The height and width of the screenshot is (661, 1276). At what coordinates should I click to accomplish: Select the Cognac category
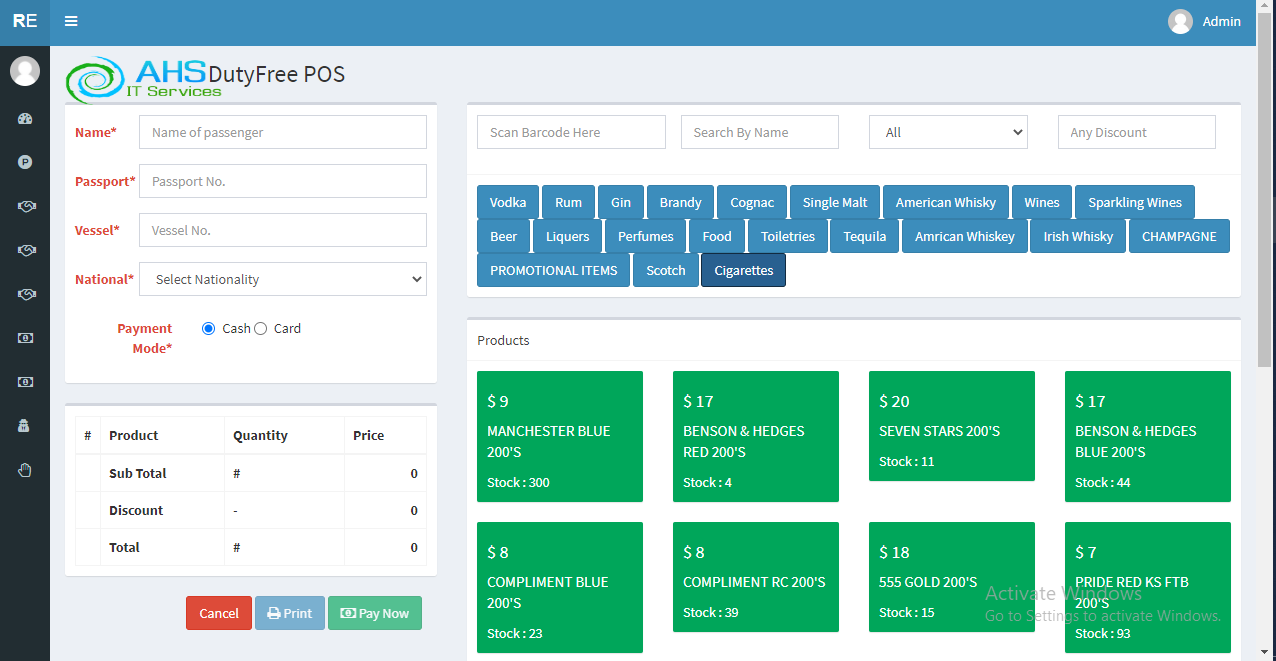click(752, 202)
